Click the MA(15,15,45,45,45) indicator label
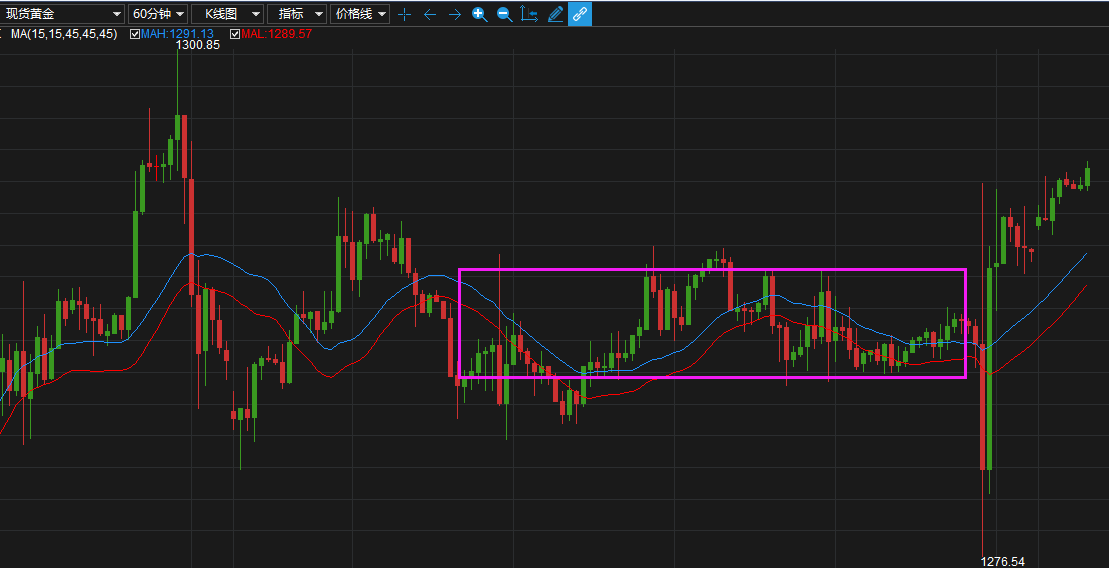1109x568 pixels. point(64,34)
